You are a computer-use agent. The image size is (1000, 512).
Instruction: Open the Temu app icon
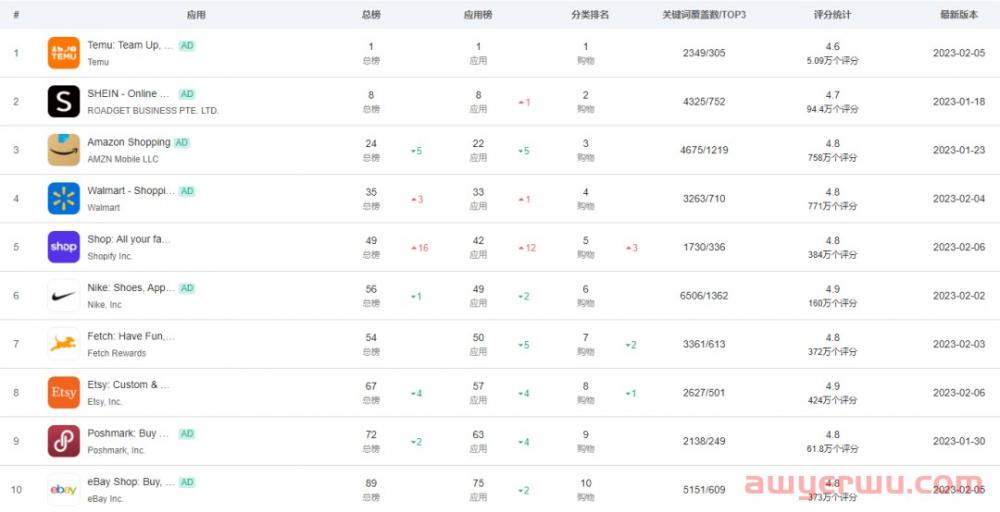[64, 53]
